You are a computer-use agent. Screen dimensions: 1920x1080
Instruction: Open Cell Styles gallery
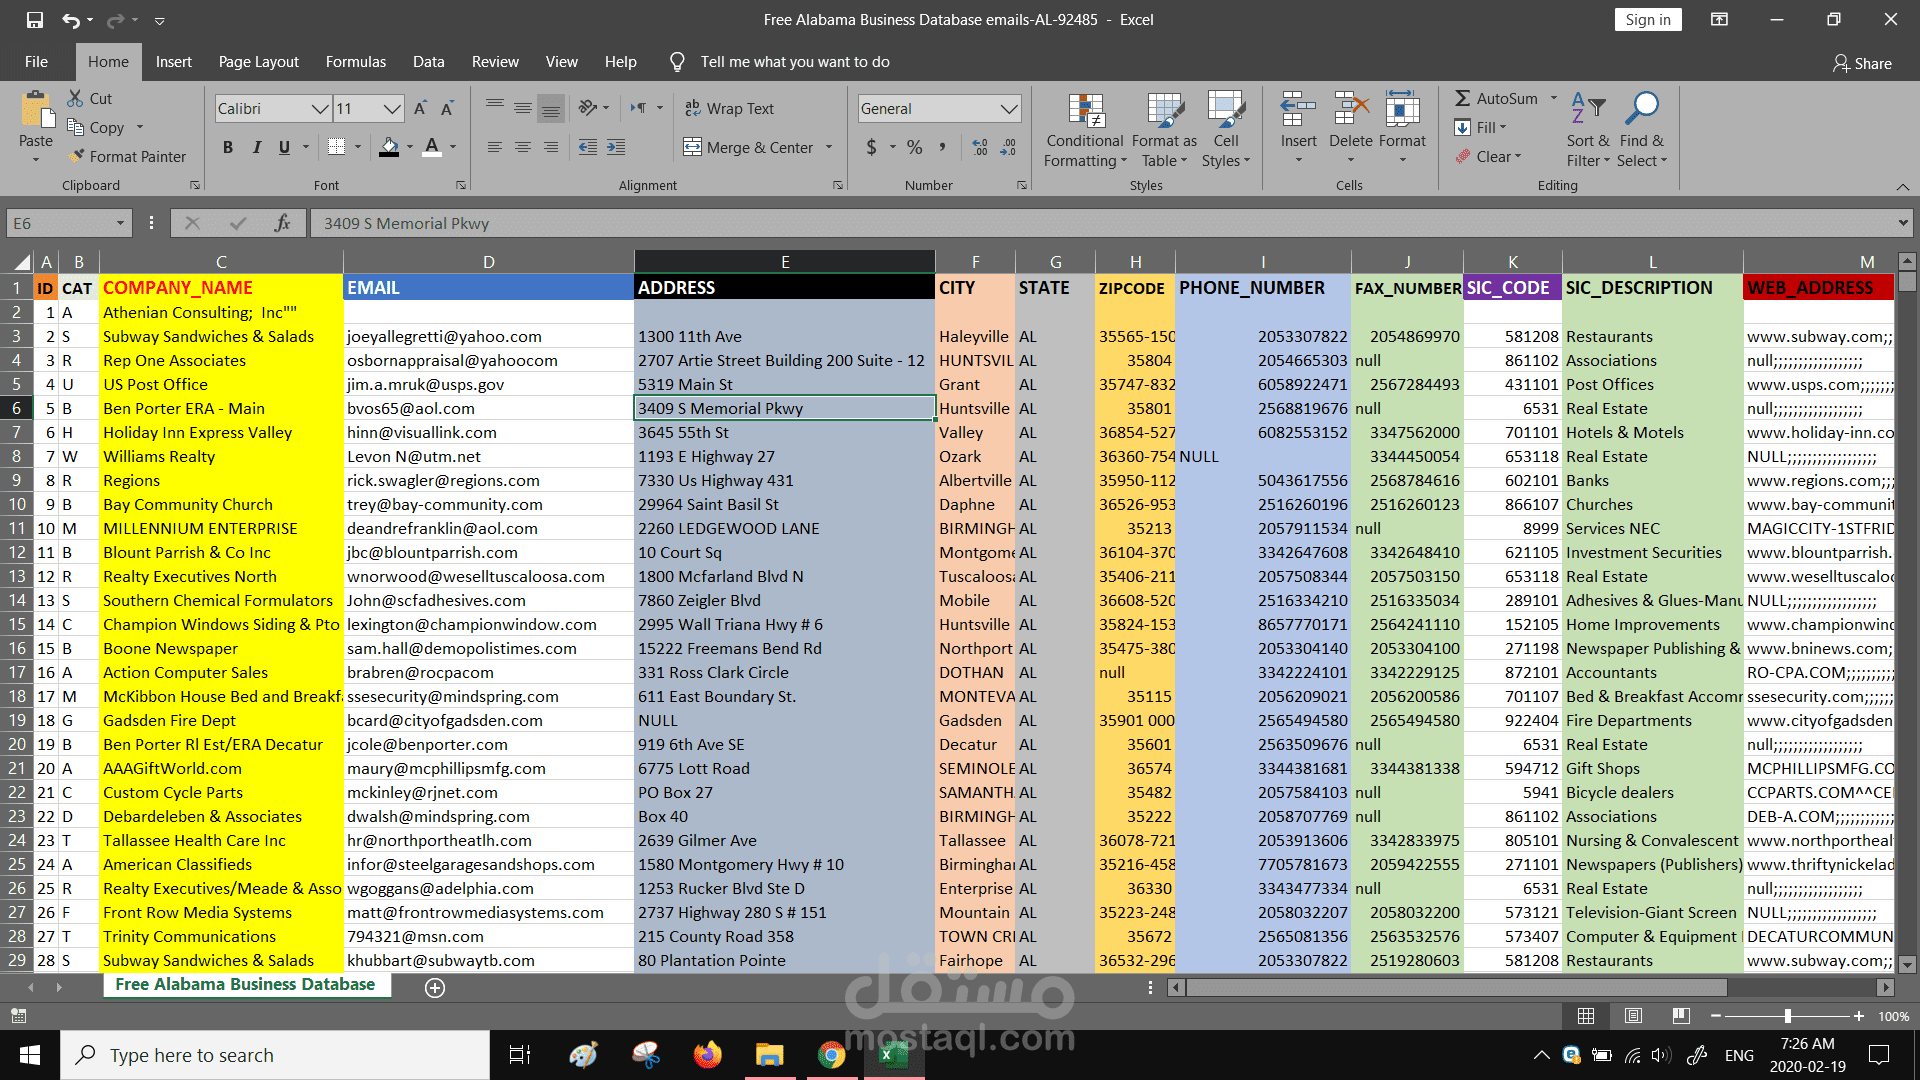click(1226, 130)
